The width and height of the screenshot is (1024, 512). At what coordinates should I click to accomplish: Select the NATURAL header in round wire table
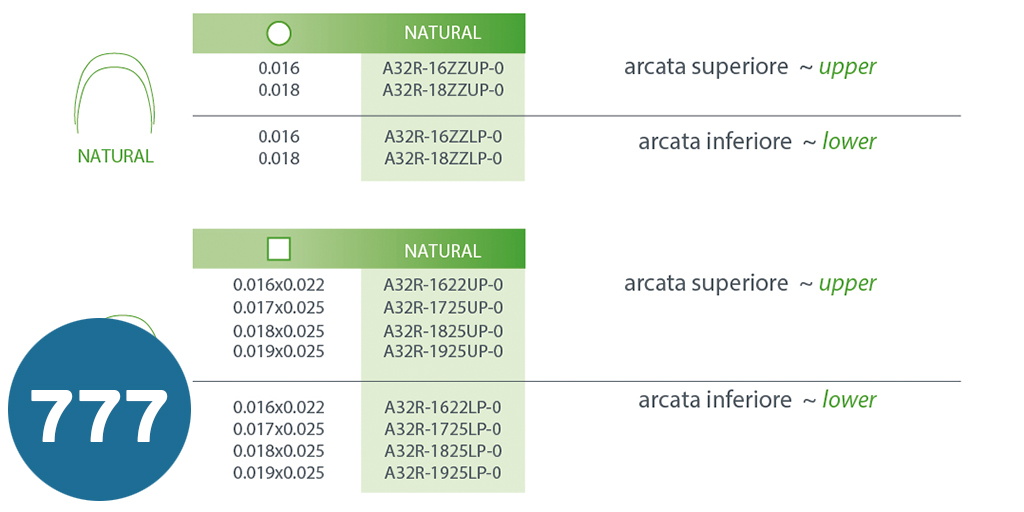442,33
